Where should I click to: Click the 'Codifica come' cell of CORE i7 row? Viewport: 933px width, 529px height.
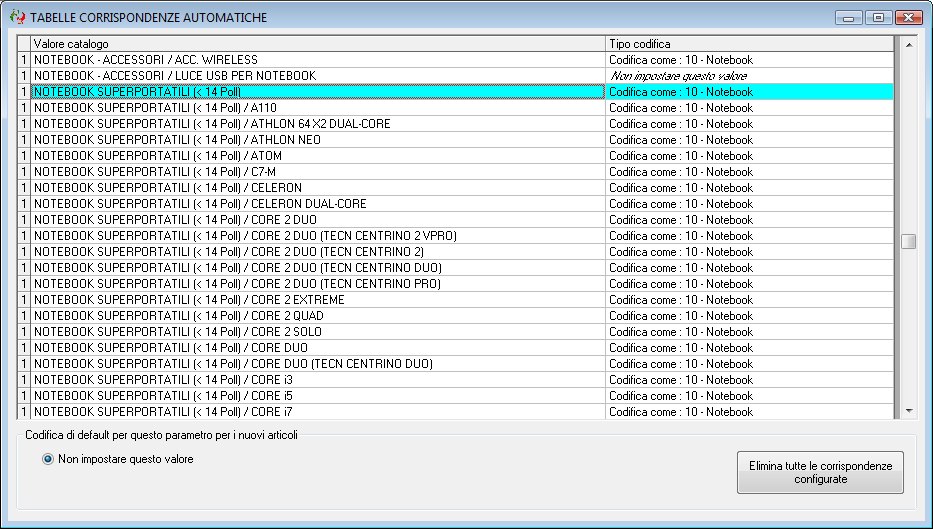pos(750,412)
